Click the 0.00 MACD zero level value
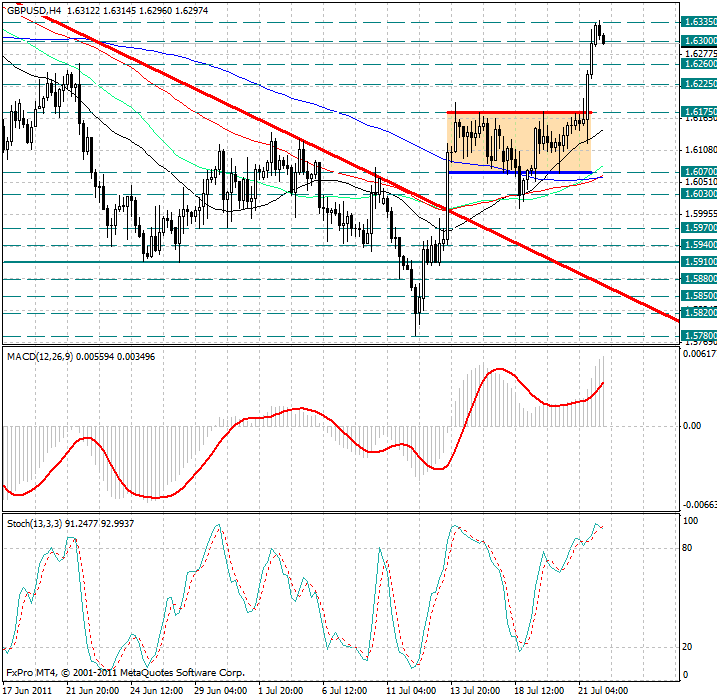Screen dimensions: 717x698 tap(692, 426)
